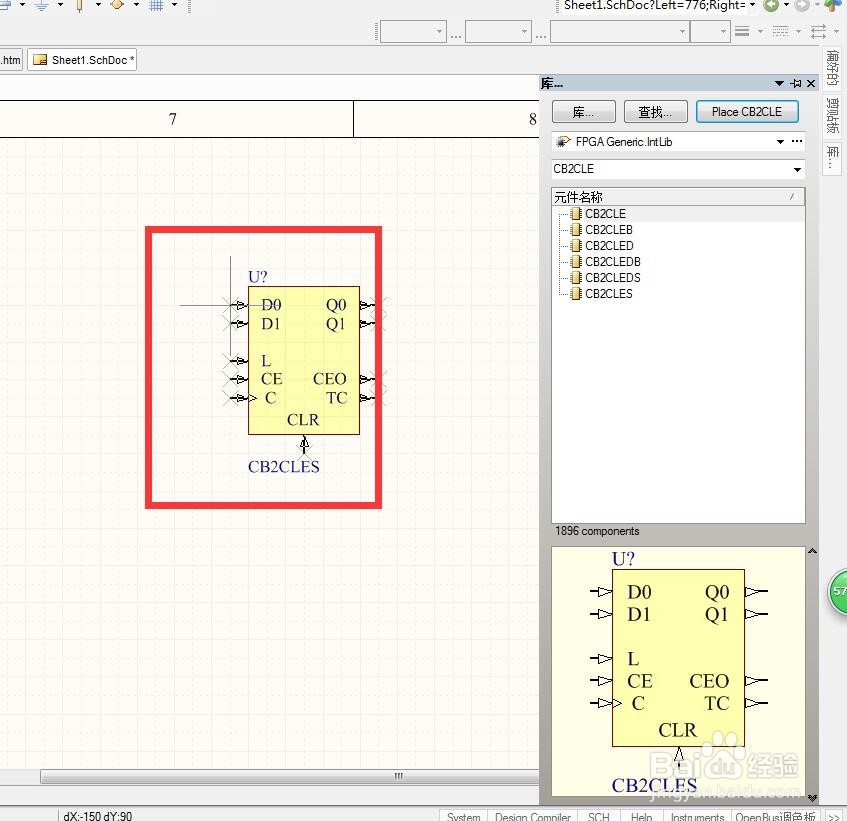Select CB2CLEDS in component list

[x=613, y=278]
